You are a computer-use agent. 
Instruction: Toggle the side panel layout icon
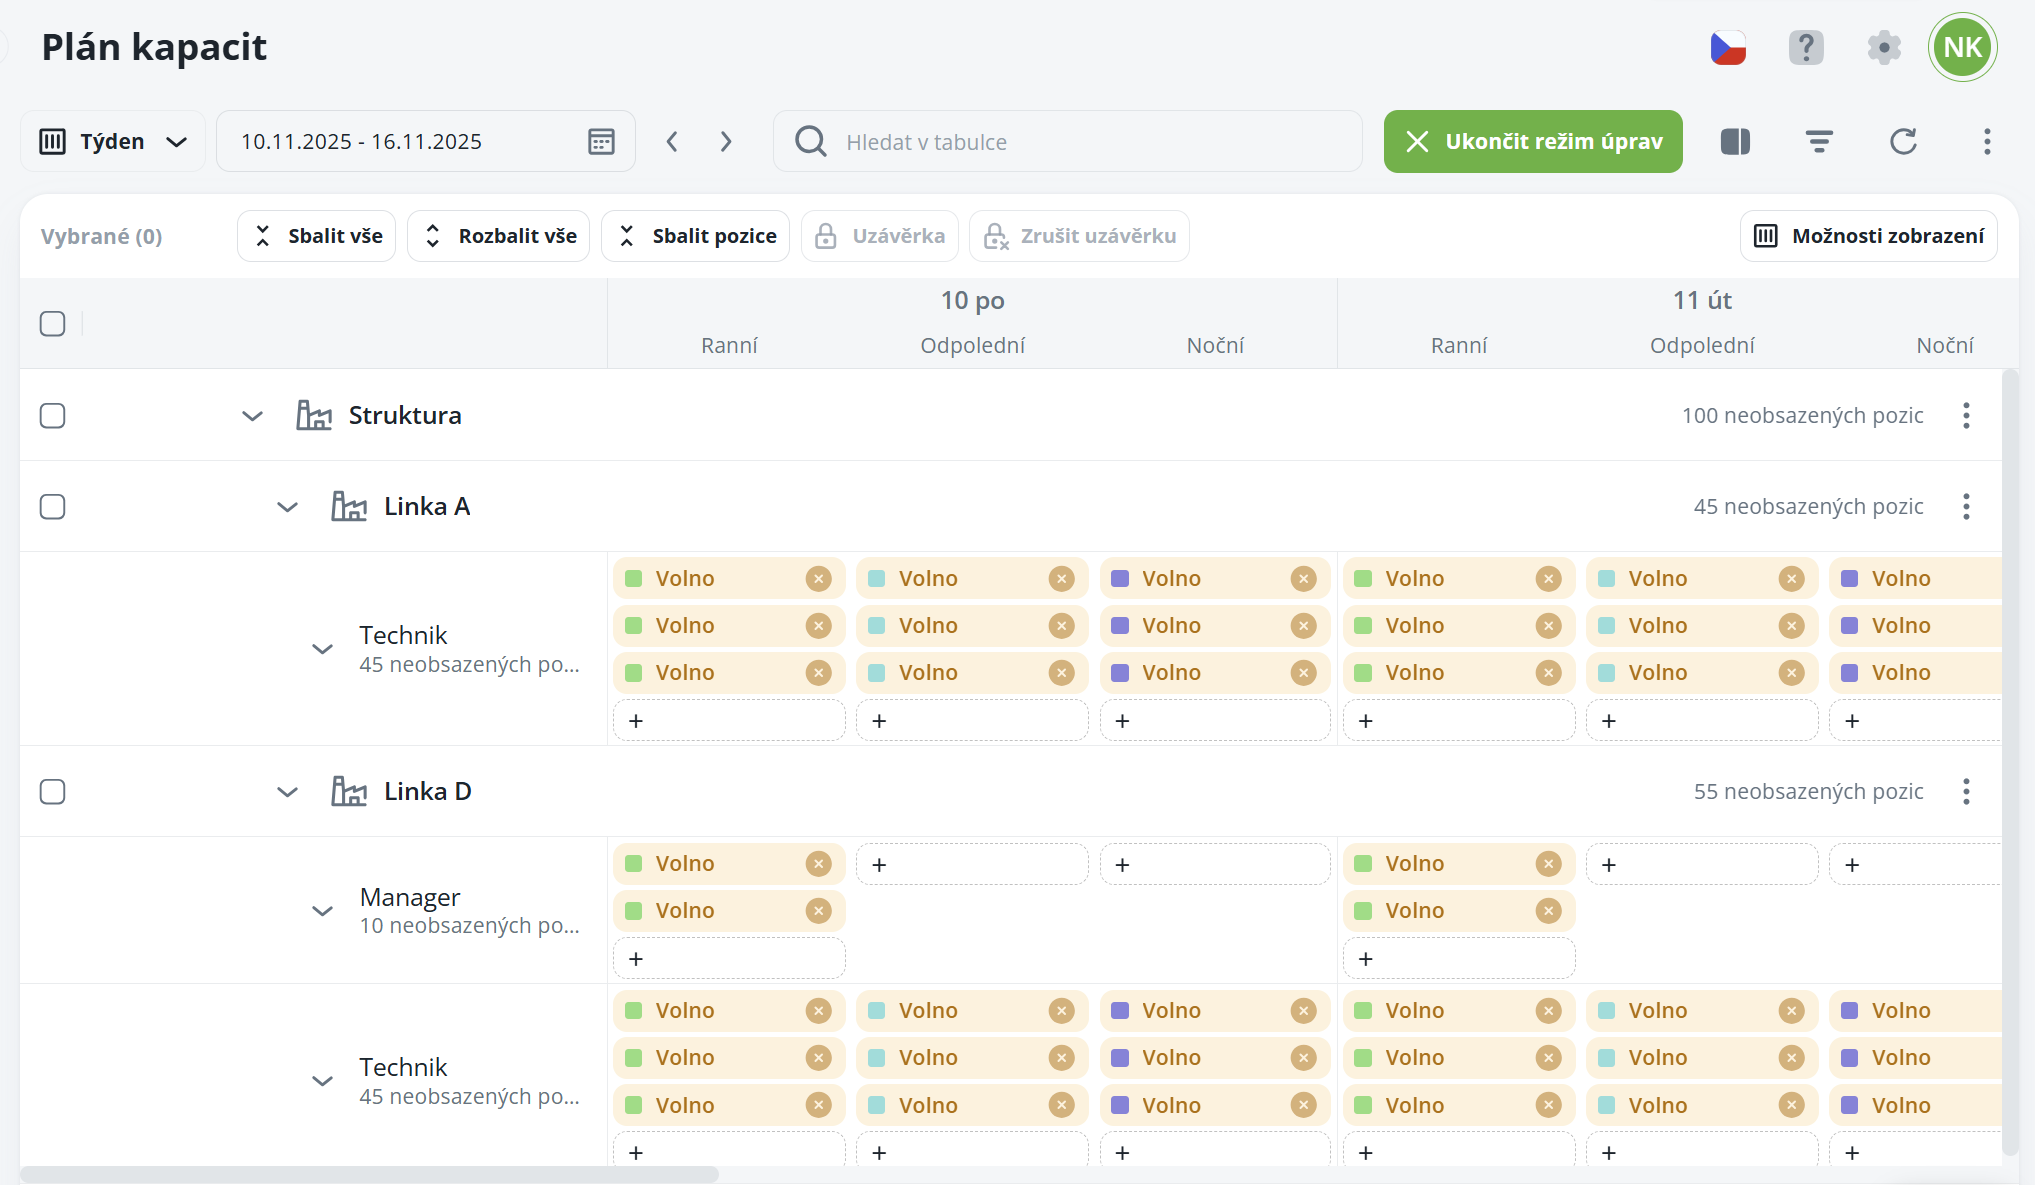tap(1735, 142)
